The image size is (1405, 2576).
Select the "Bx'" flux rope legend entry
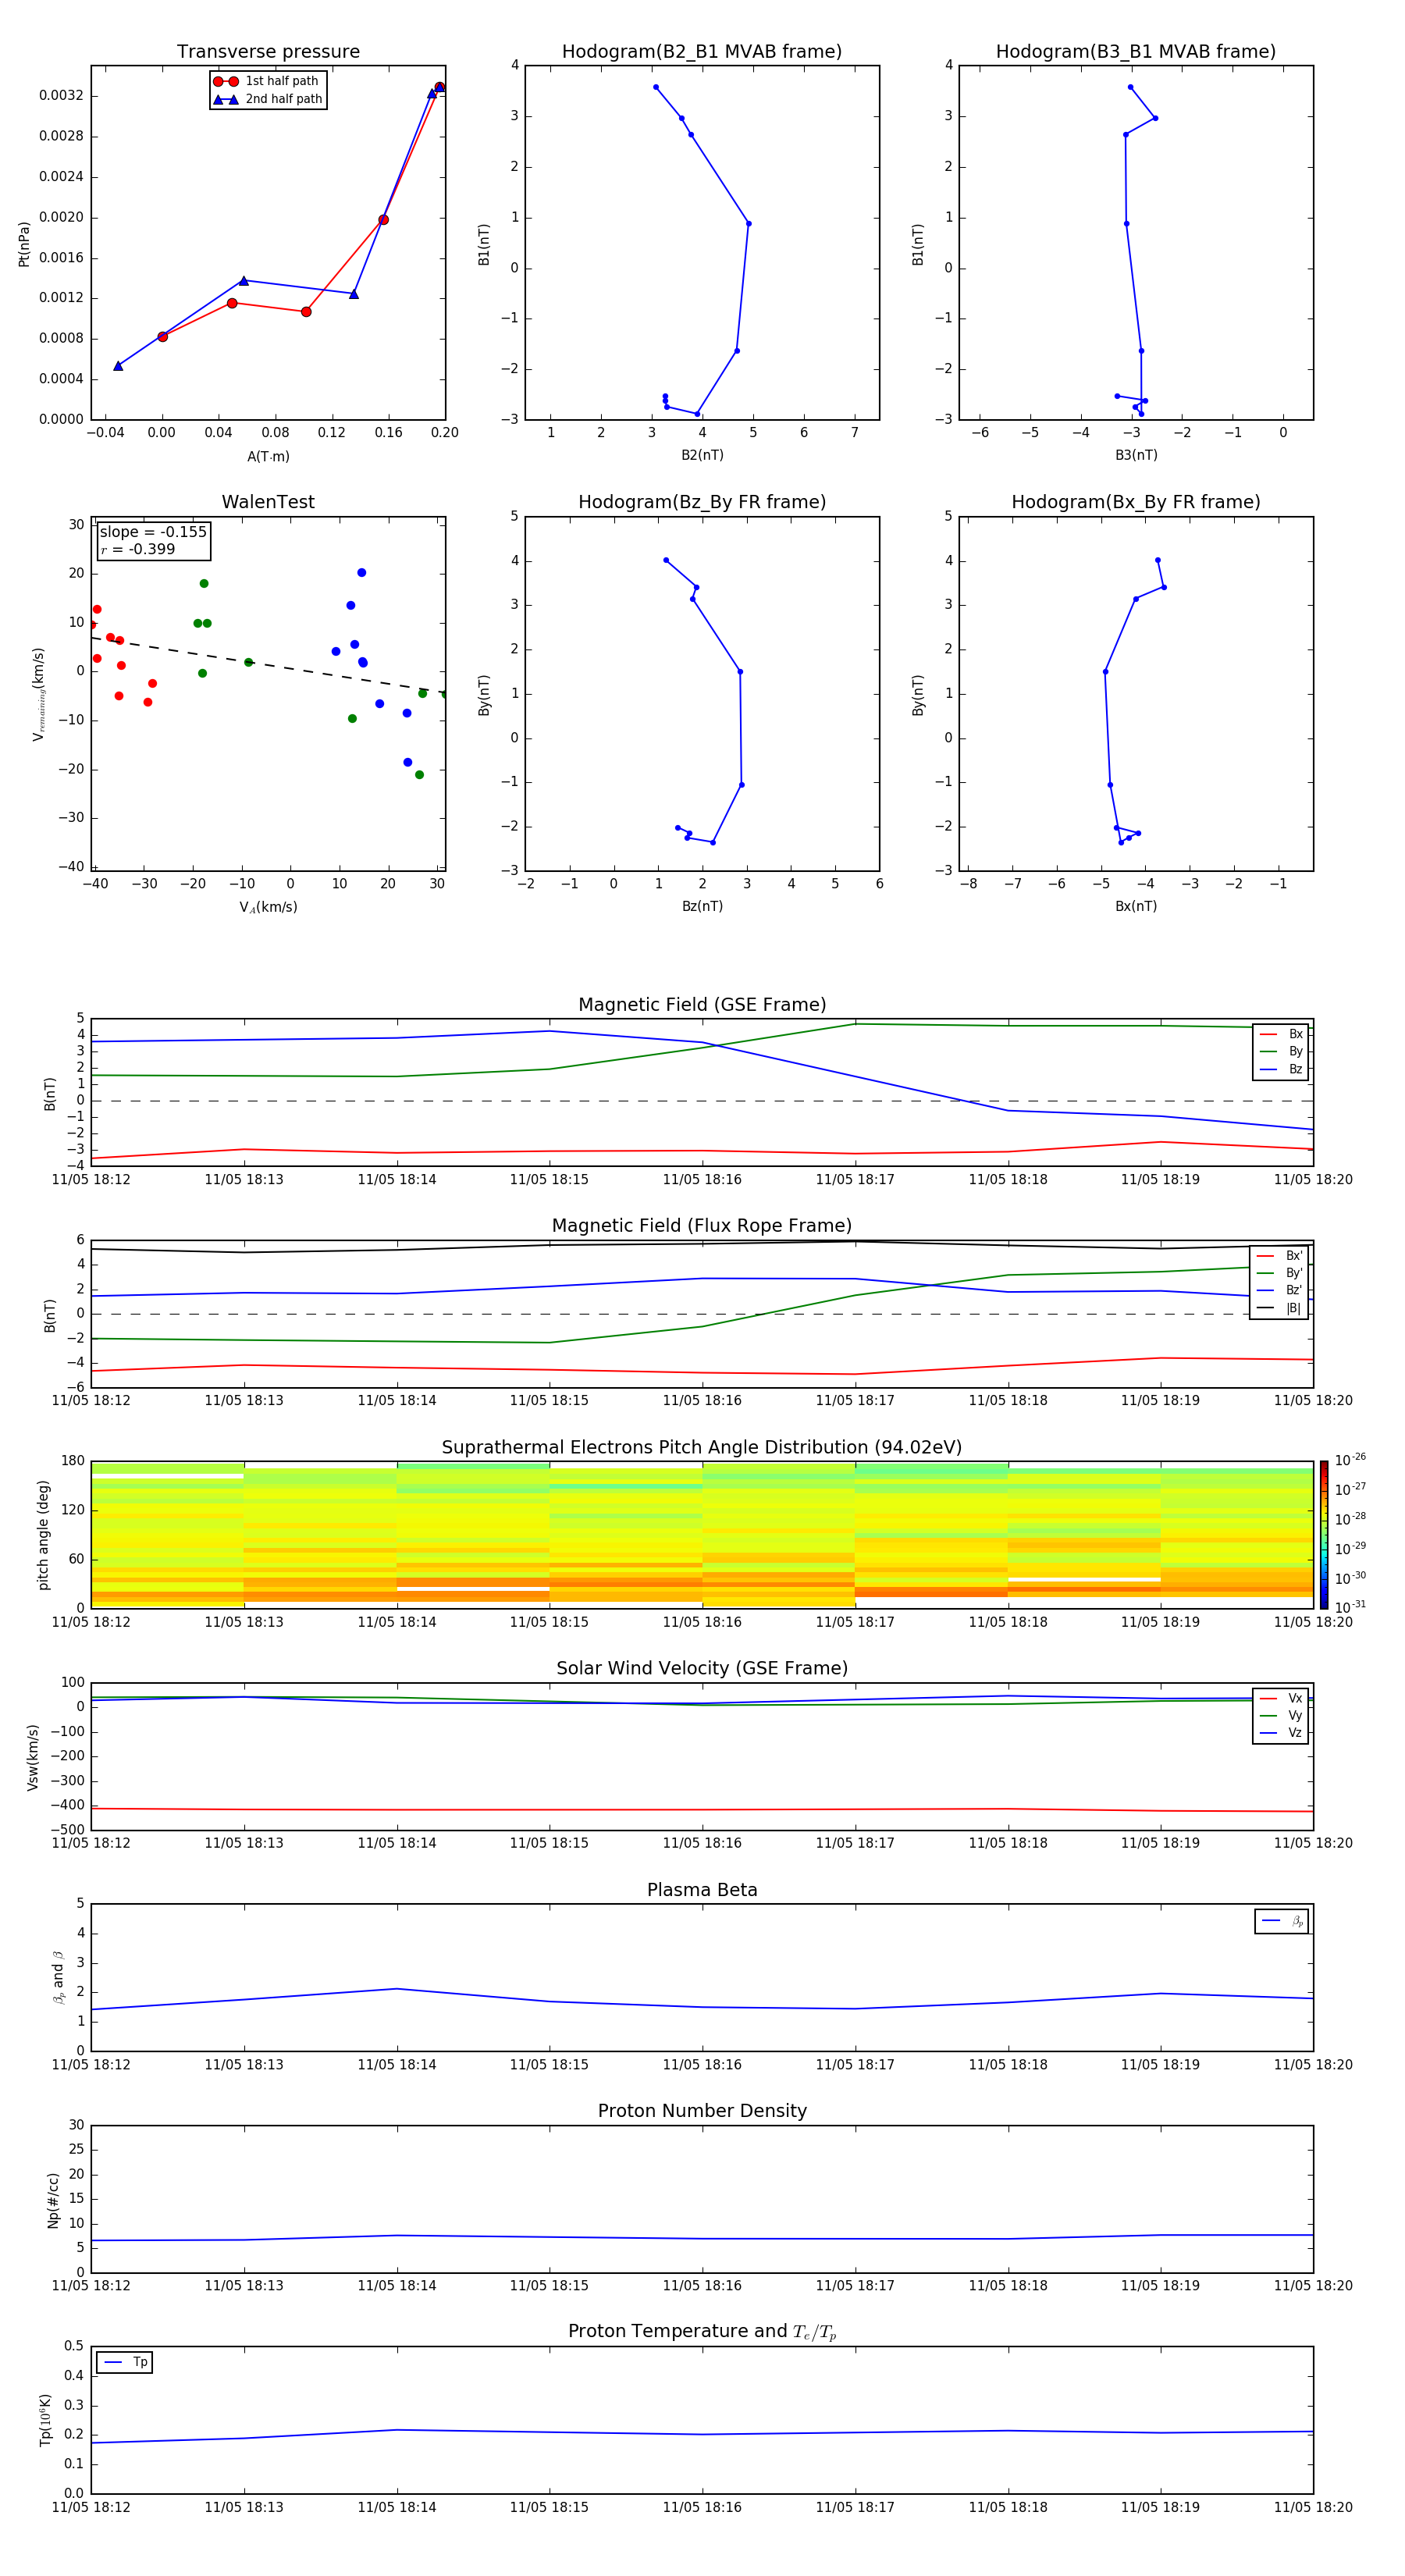click(x=1280, y=1256)
